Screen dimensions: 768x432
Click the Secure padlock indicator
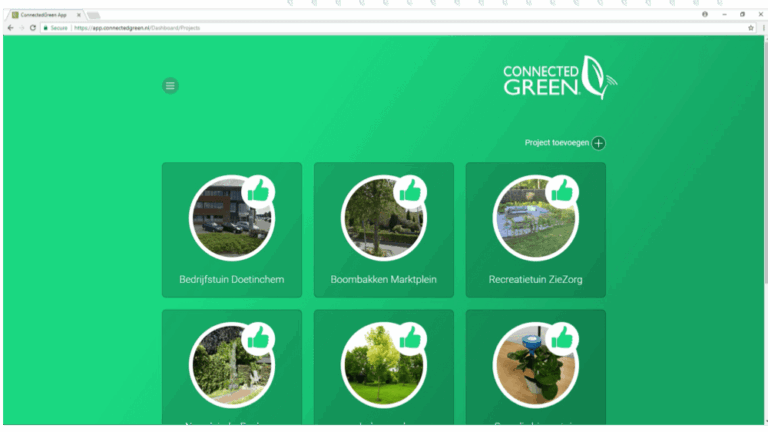click(55, 28)
